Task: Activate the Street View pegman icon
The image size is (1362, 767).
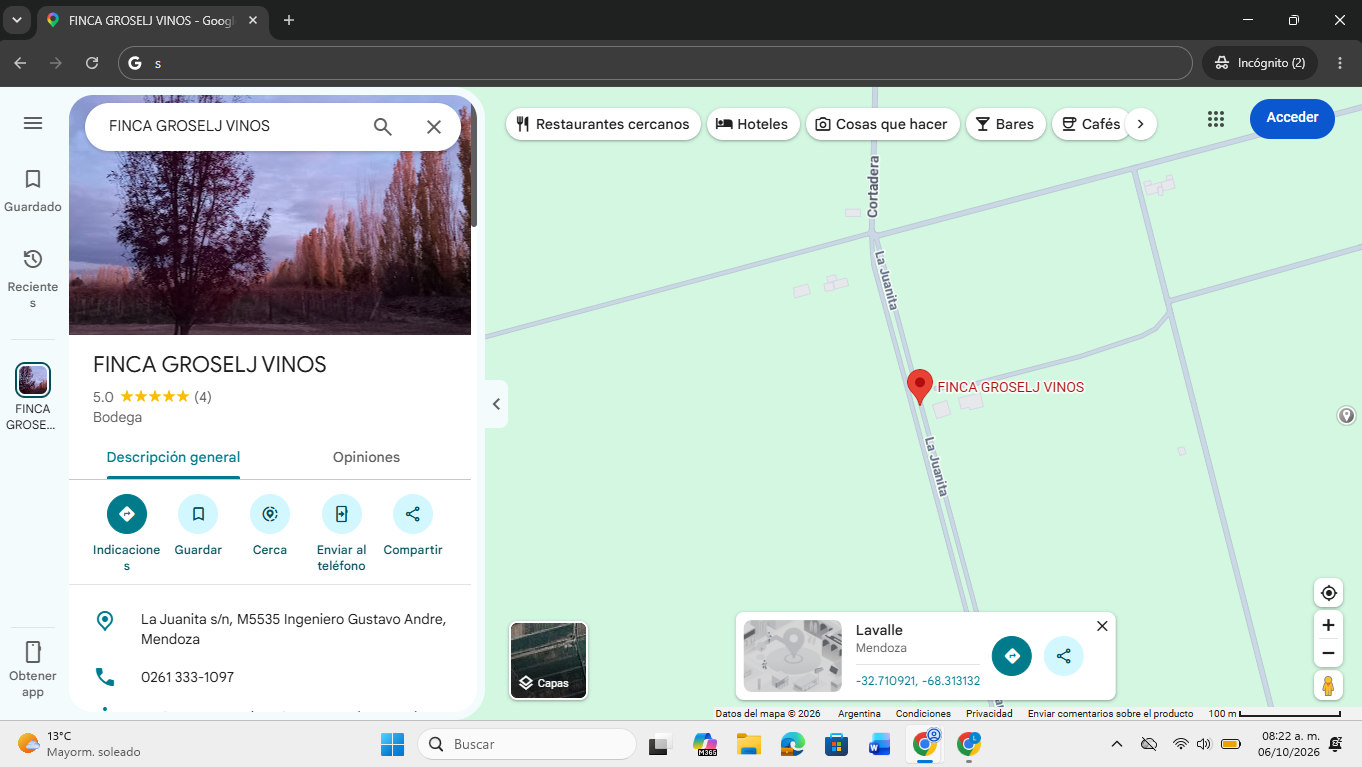Action: click(x=1328, y=686)
